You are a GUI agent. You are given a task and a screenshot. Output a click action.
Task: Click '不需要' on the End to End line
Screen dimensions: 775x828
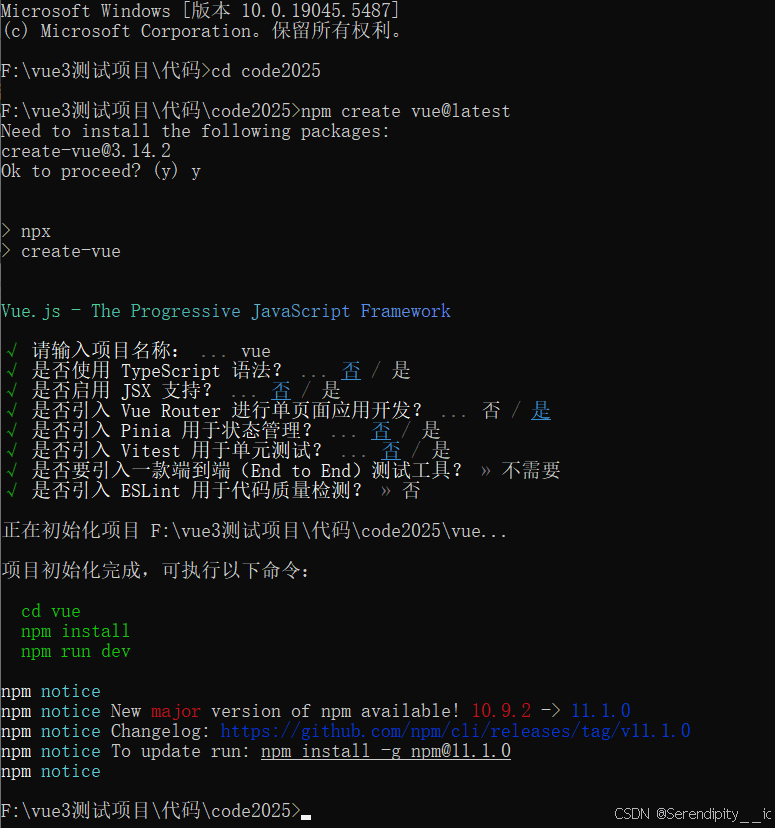point(531,471)
